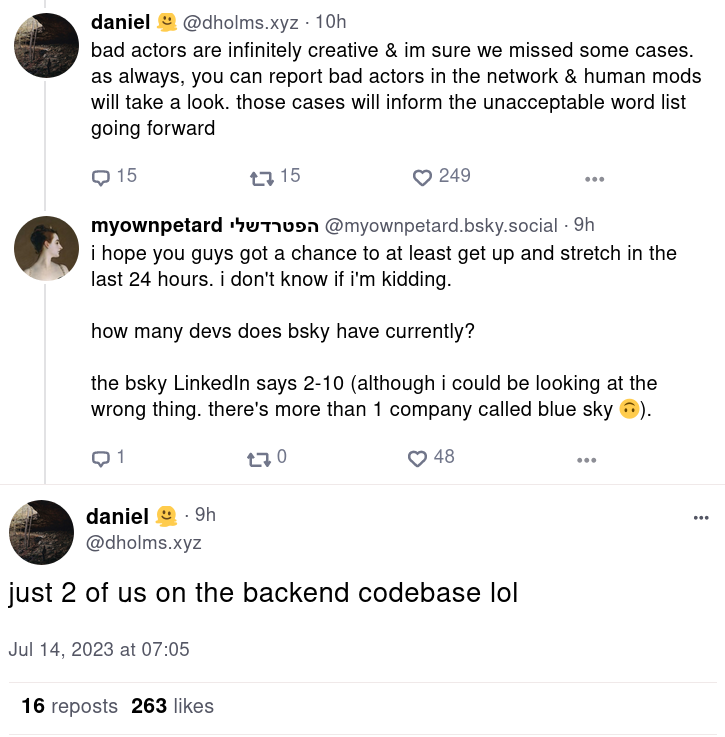Open more options on daniel's first post
The height and width of the screenshot is (737, 725).
594,179
